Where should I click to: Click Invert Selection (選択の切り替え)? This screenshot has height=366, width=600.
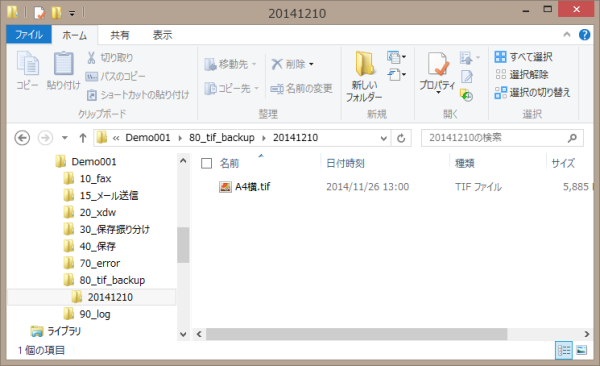(x=532, y=92)
